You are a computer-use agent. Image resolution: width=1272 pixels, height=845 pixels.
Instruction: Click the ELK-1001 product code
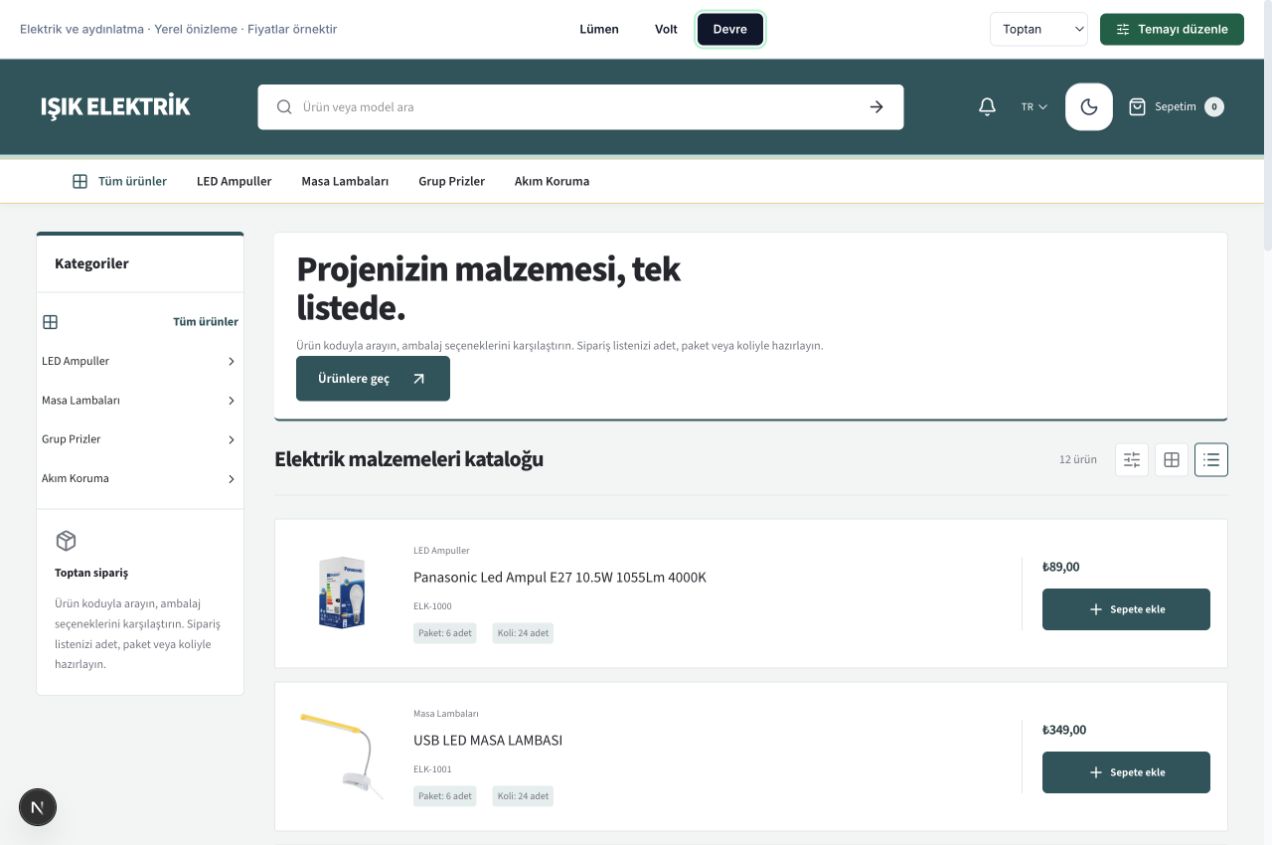point(432,769)
